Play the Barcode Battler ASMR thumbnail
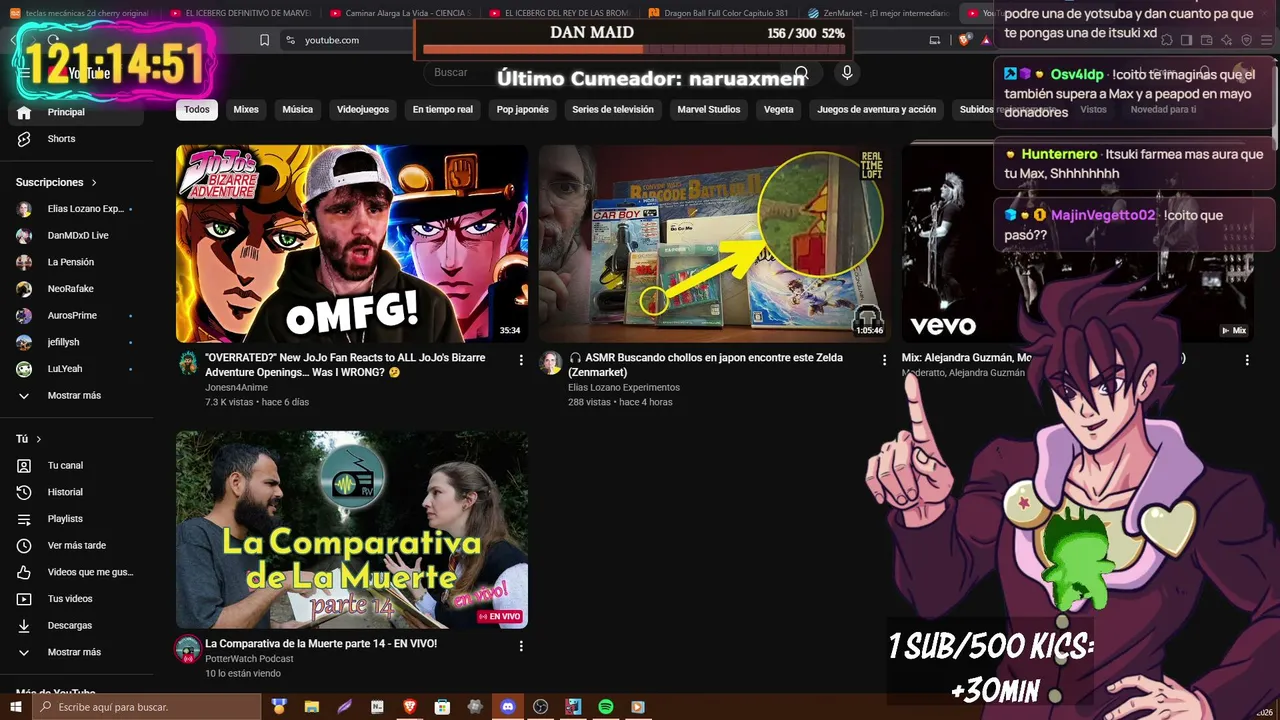This screenshot has width=1280, height=720. pyautogui.click(x=715, y=244)
